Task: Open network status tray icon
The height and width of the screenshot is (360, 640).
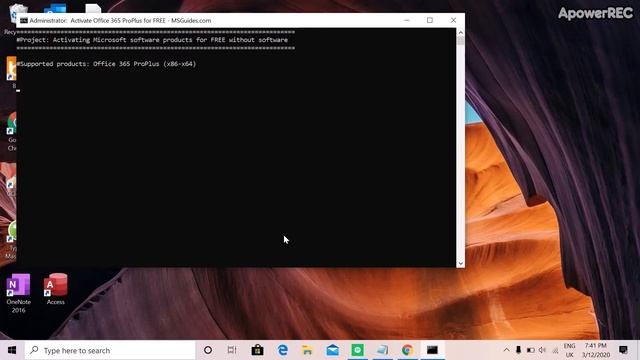Action: pyautogui.click(x=555, y=350)
